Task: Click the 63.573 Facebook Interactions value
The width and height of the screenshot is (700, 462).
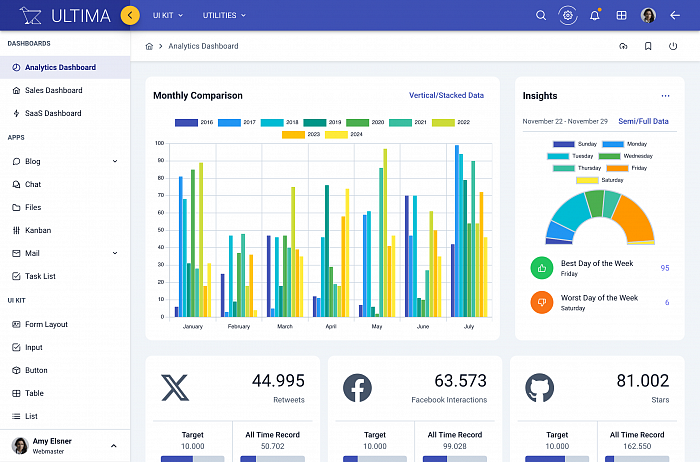Action: 460,381
